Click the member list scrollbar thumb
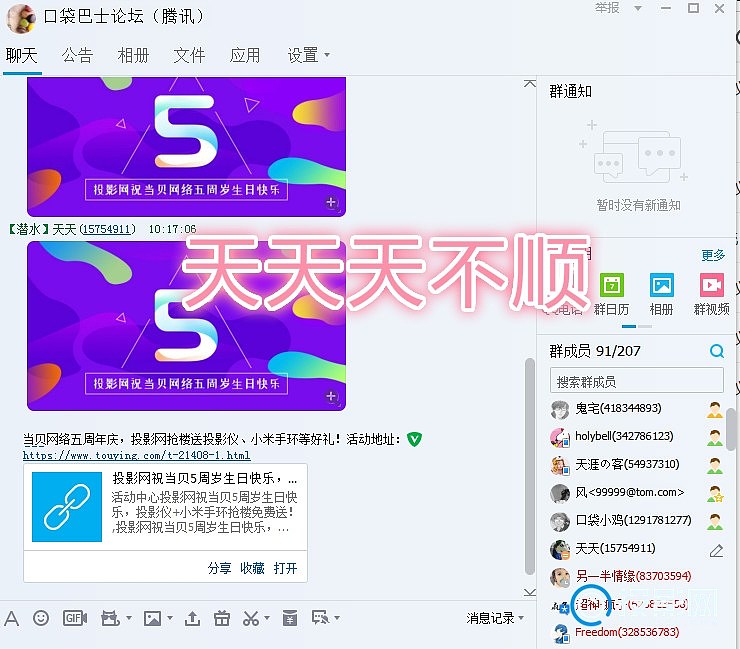Screen dimensions: 740x649 731,430
